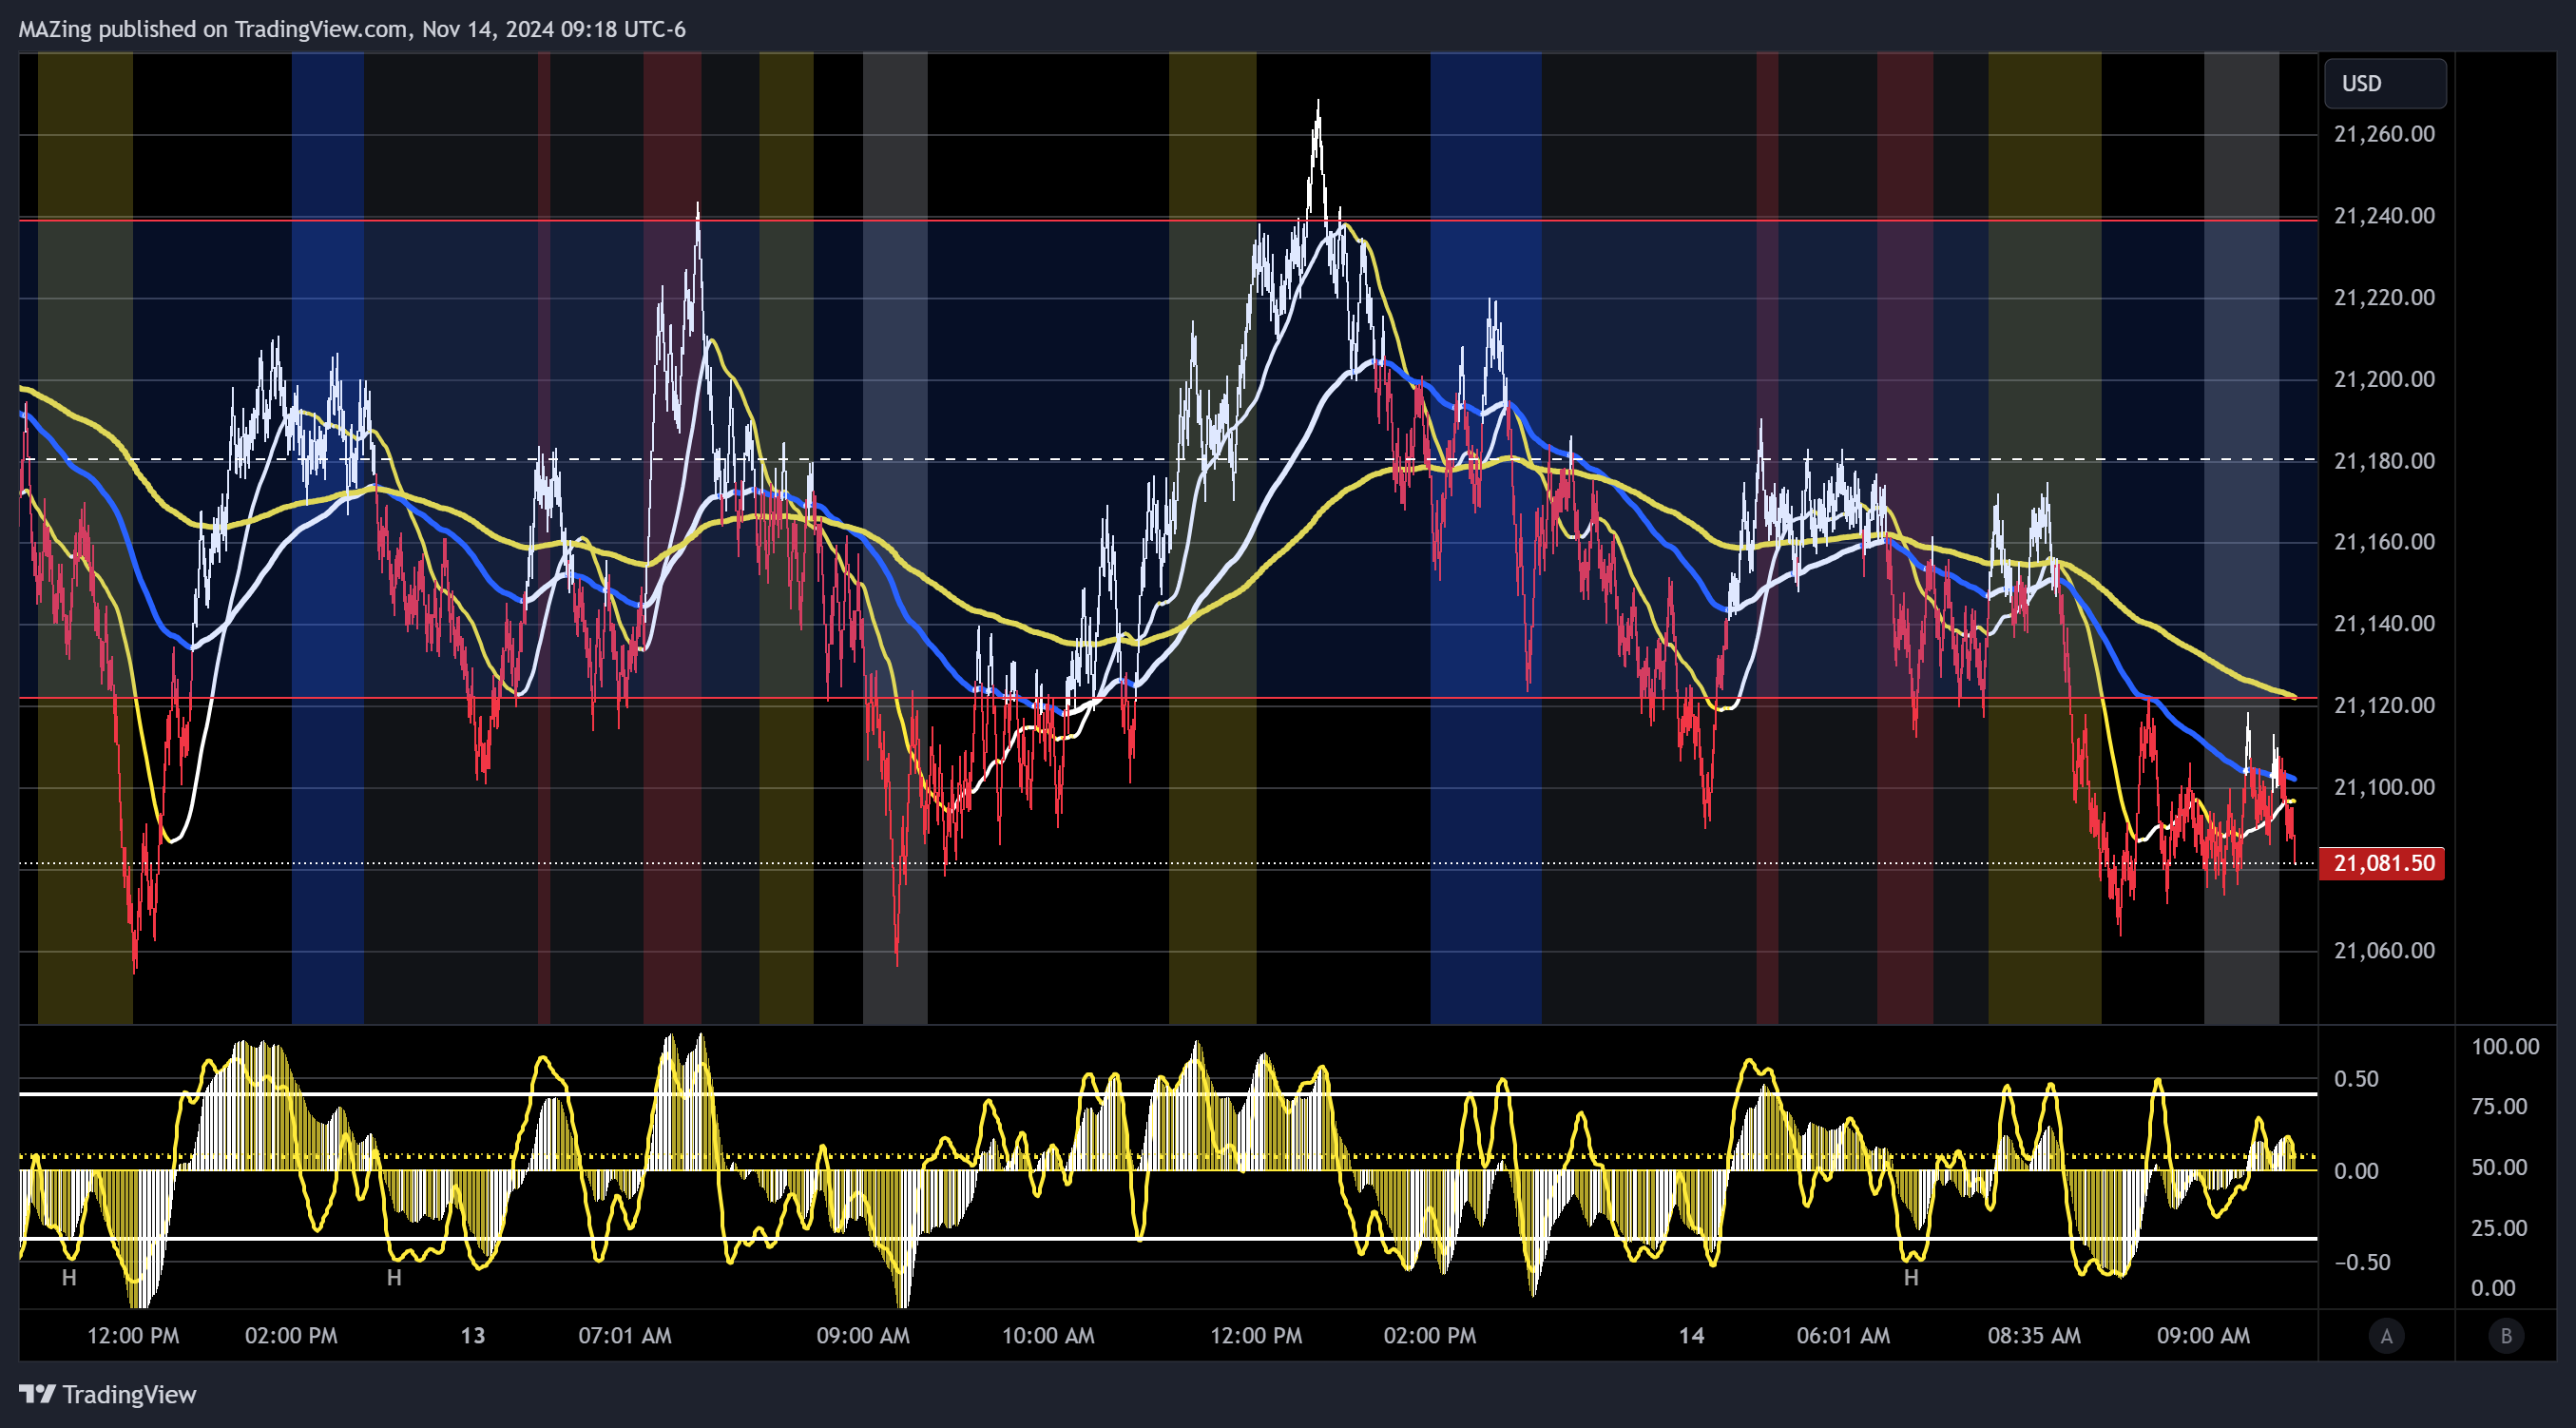2576x1428 pixels.
Task: Click the 10:00 AM time label
Action: [x=1048, y=1336]
